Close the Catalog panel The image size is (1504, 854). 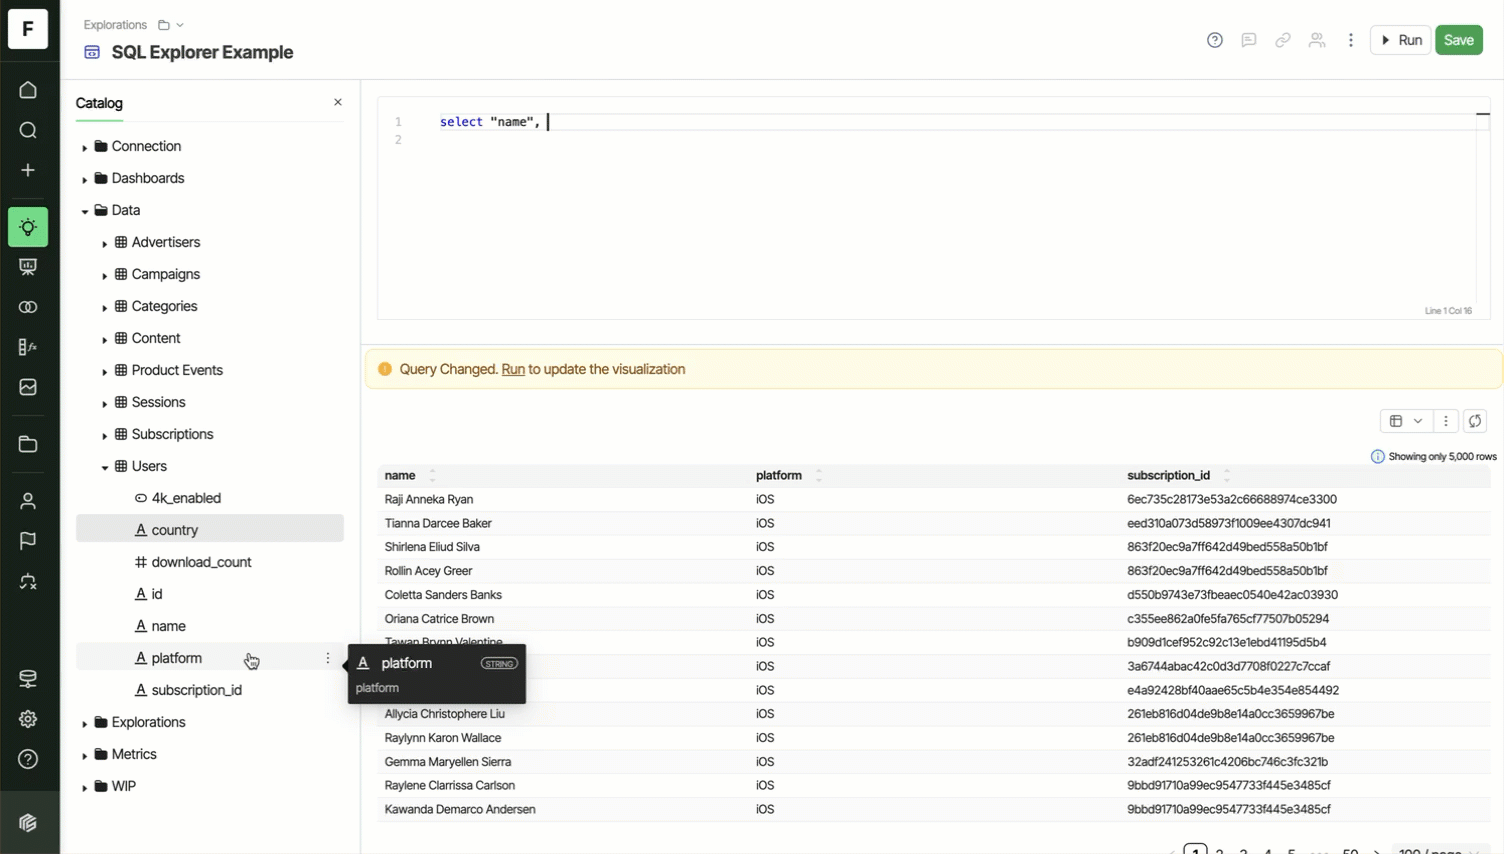338,102
